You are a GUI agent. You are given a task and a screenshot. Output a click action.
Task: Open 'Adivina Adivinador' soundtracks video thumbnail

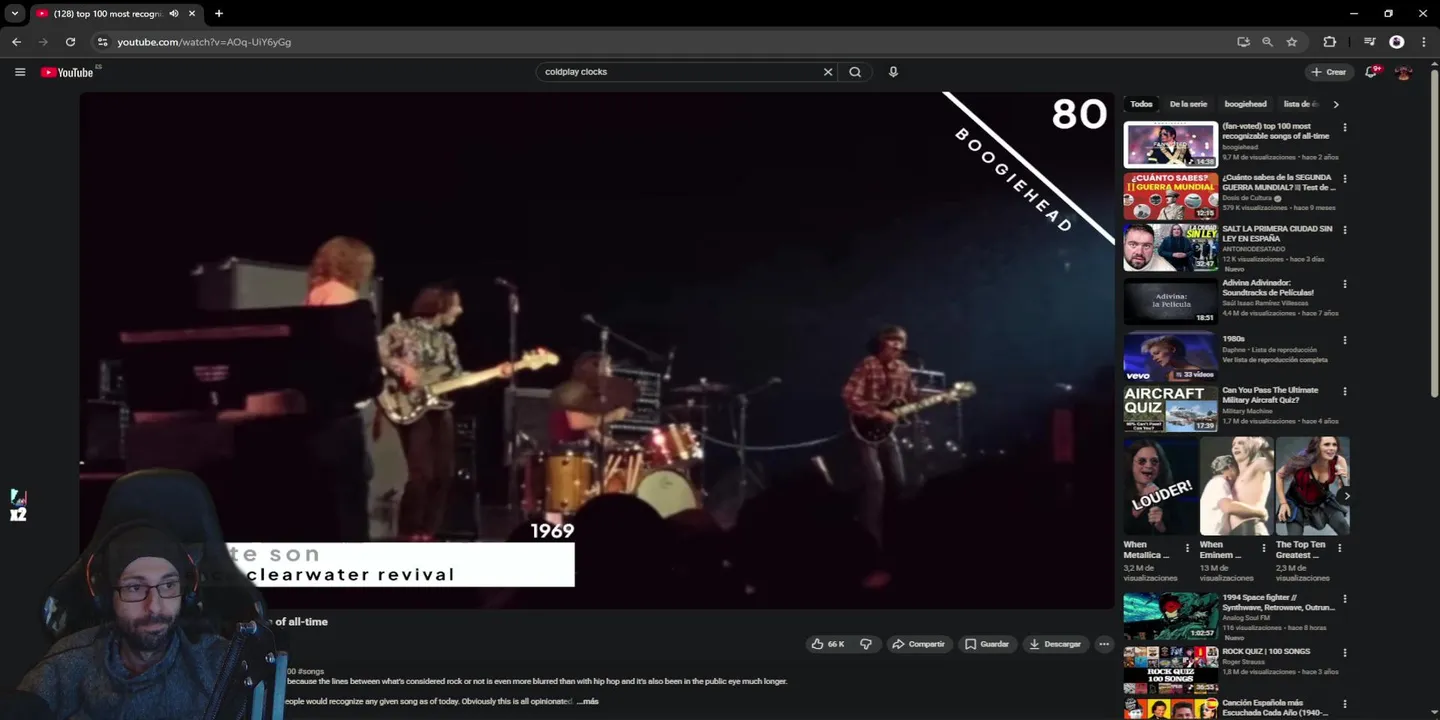pyautogui.click(x=1171, y=301)
